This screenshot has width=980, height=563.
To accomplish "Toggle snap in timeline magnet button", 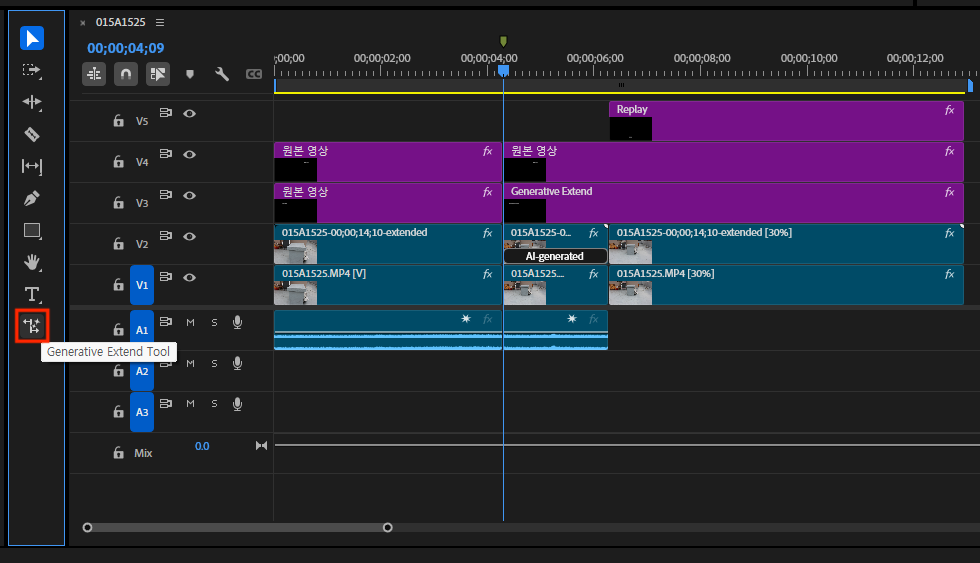I will click(126, 74).
